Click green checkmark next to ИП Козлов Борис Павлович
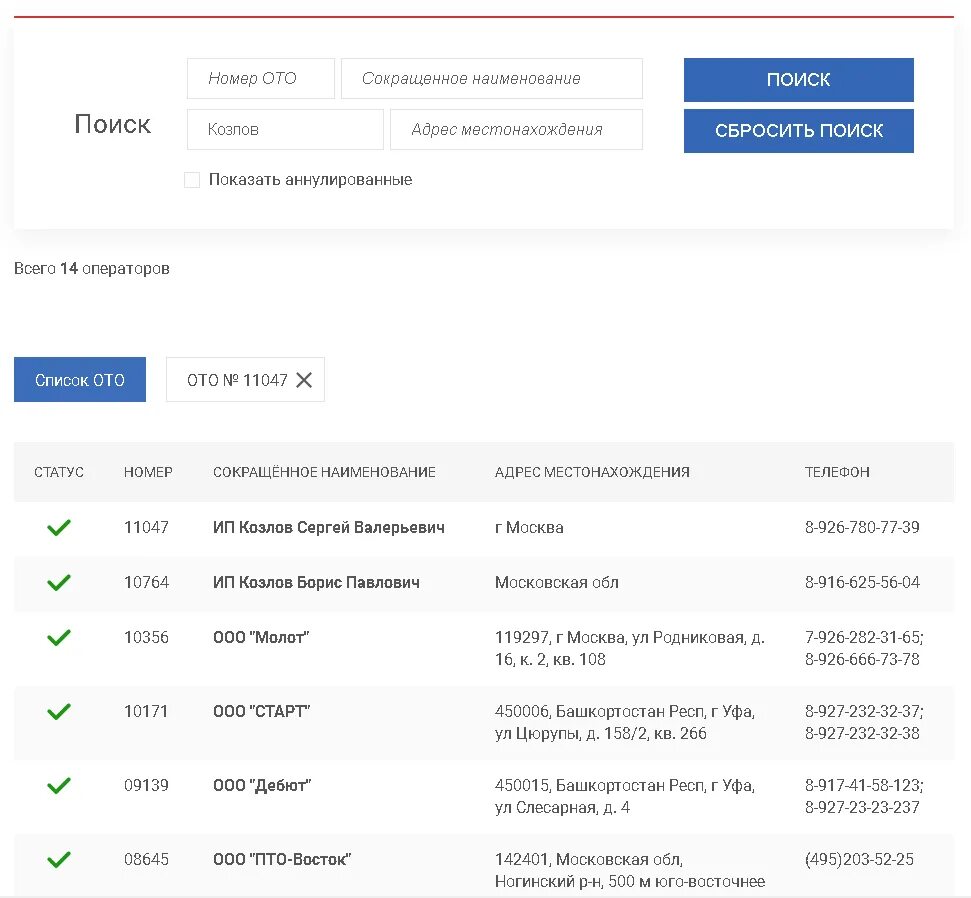Viewport: 971px width, 898px height. click(59, 582)
